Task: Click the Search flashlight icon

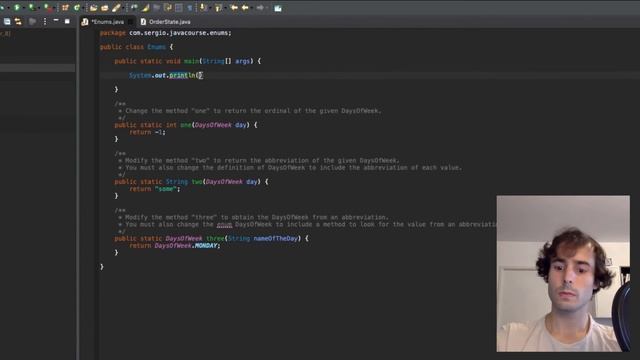Action: [x=116, y=8]
